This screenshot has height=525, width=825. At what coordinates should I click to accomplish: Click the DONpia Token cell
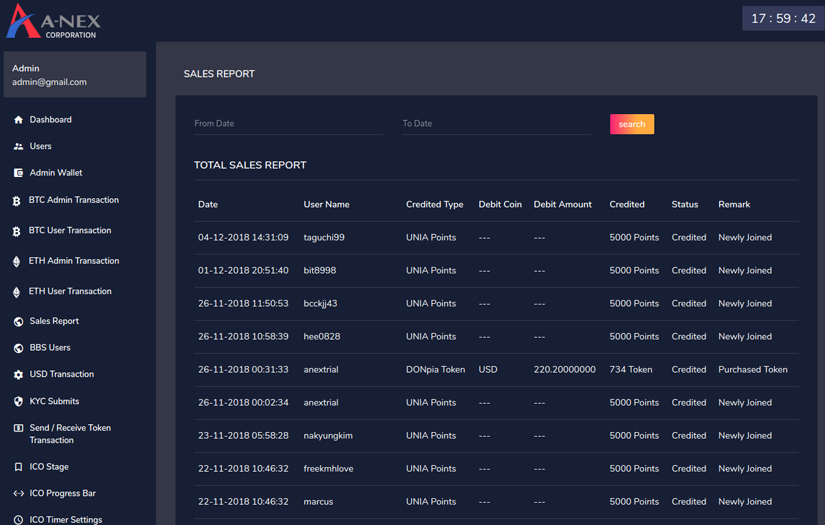click(x=435, y=370)
